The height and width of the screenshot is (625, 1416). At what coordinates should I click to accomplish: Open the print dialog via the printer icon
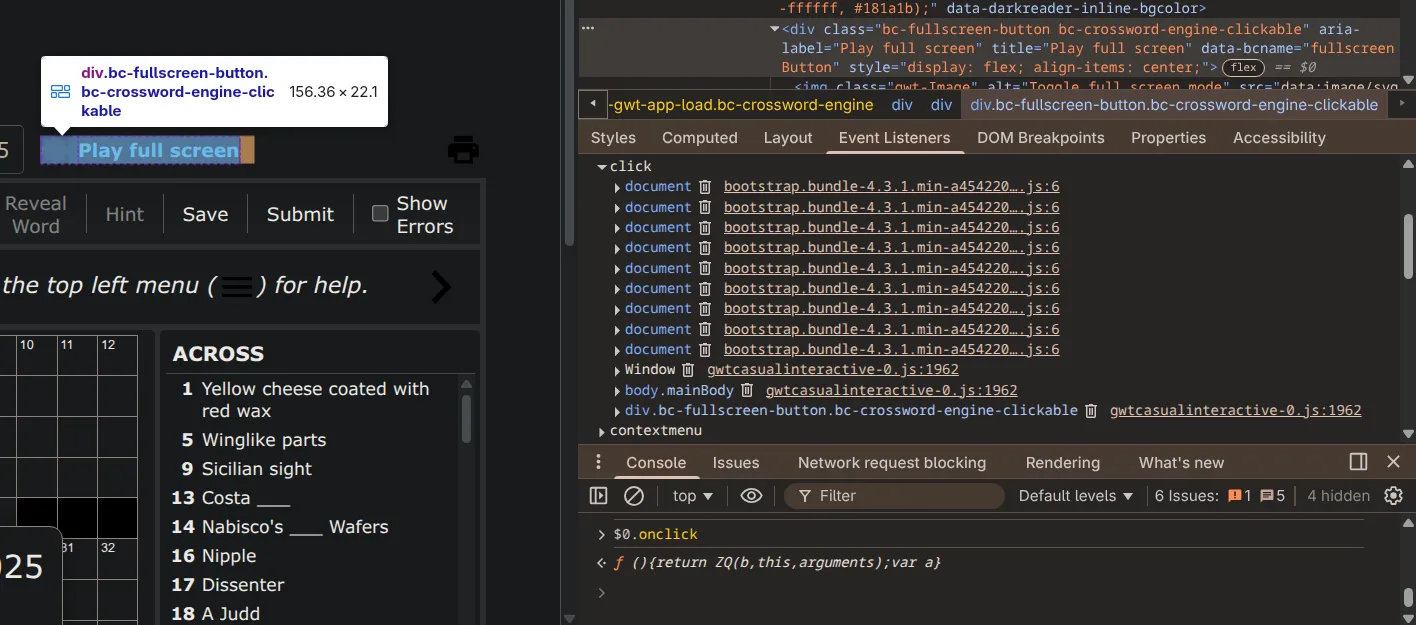tap(462, 148)
